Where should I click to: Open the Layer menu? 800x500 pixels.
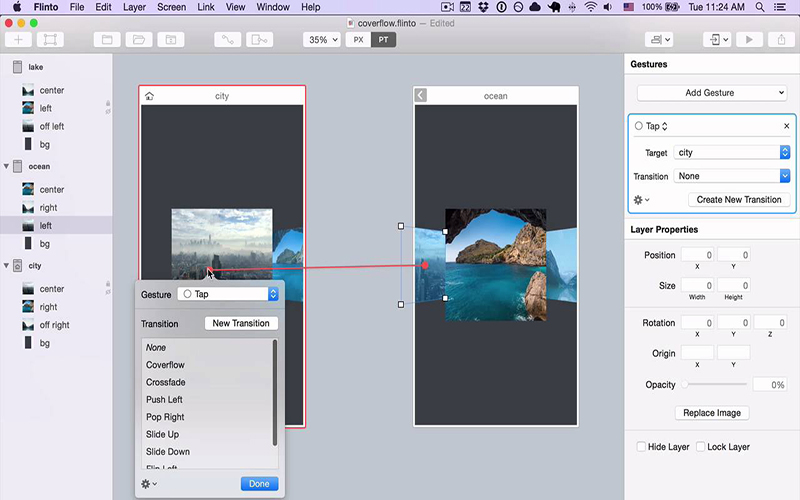click(134, 7)
